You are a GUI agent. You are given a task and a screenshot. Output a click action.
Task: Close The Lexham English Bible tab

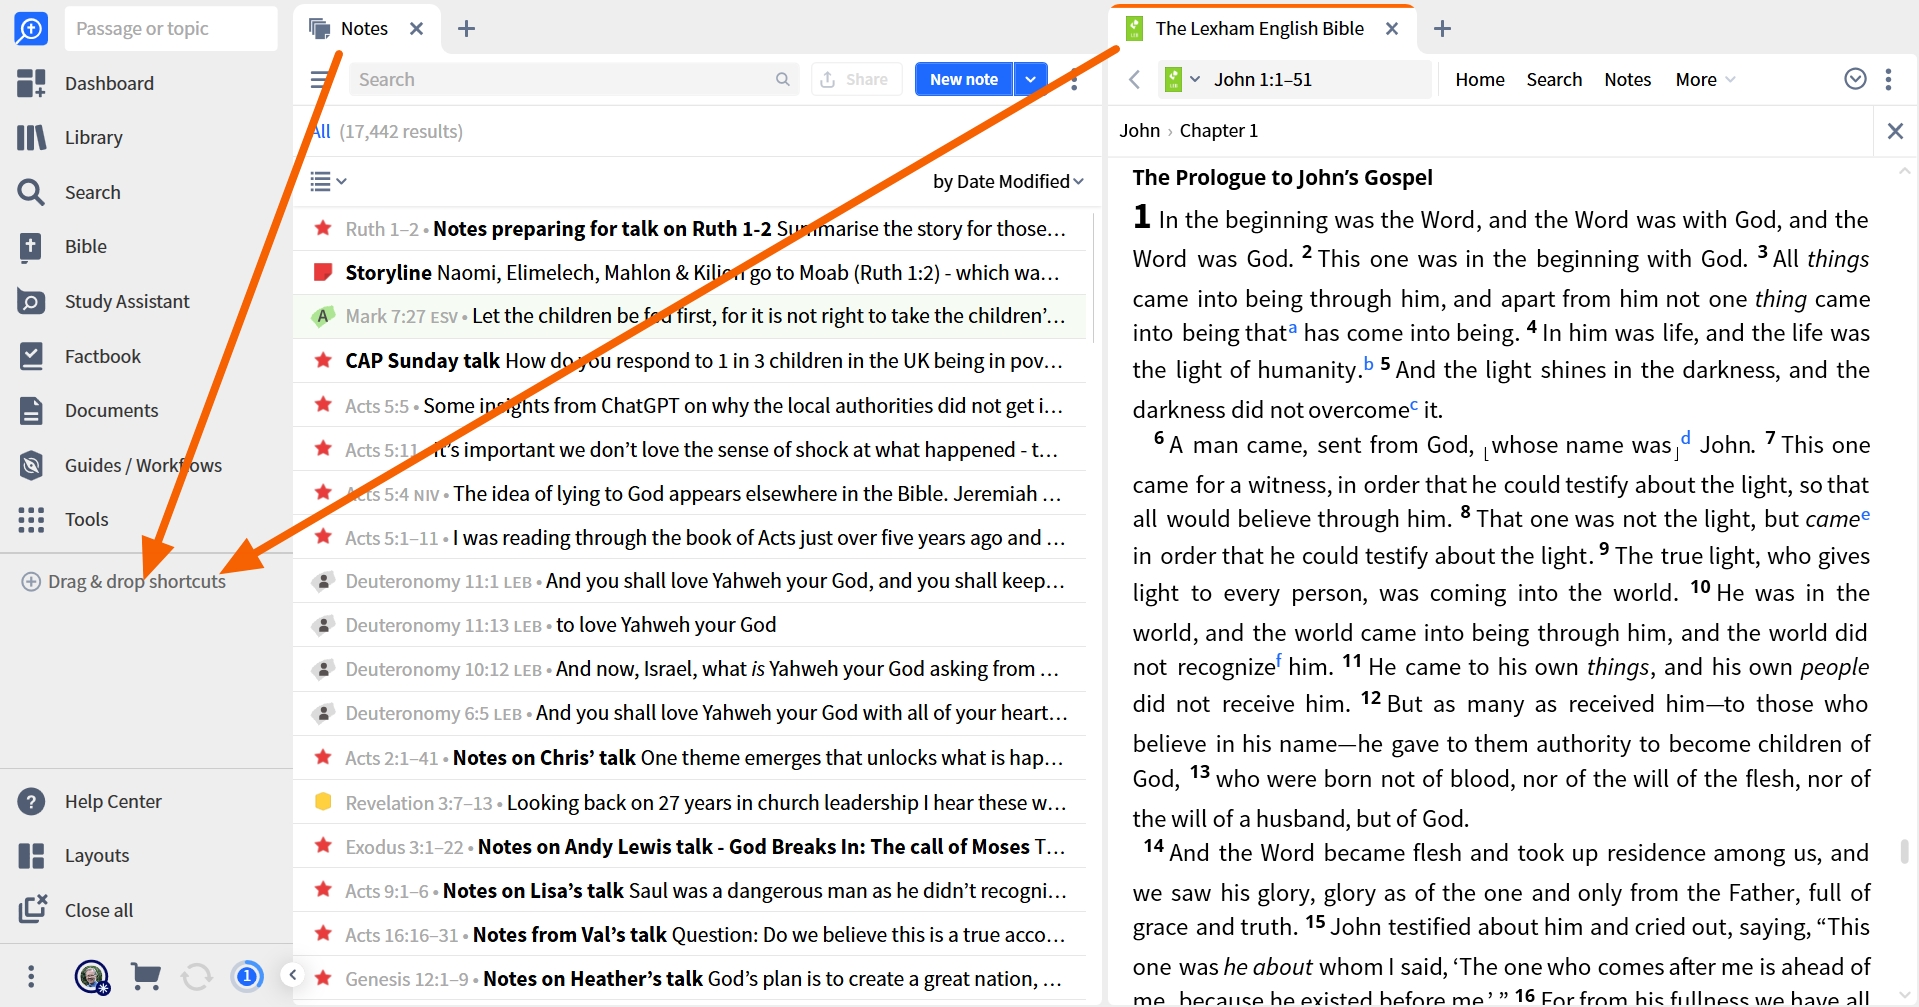point(1392,29)
